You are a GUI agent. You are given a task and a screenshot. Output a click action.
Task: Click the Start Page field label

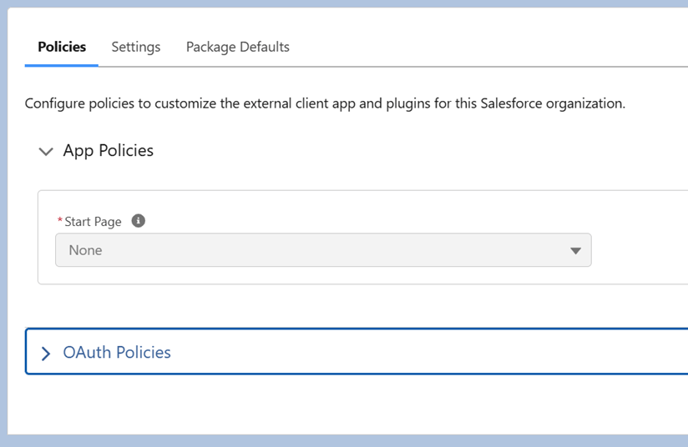(94, 221)
